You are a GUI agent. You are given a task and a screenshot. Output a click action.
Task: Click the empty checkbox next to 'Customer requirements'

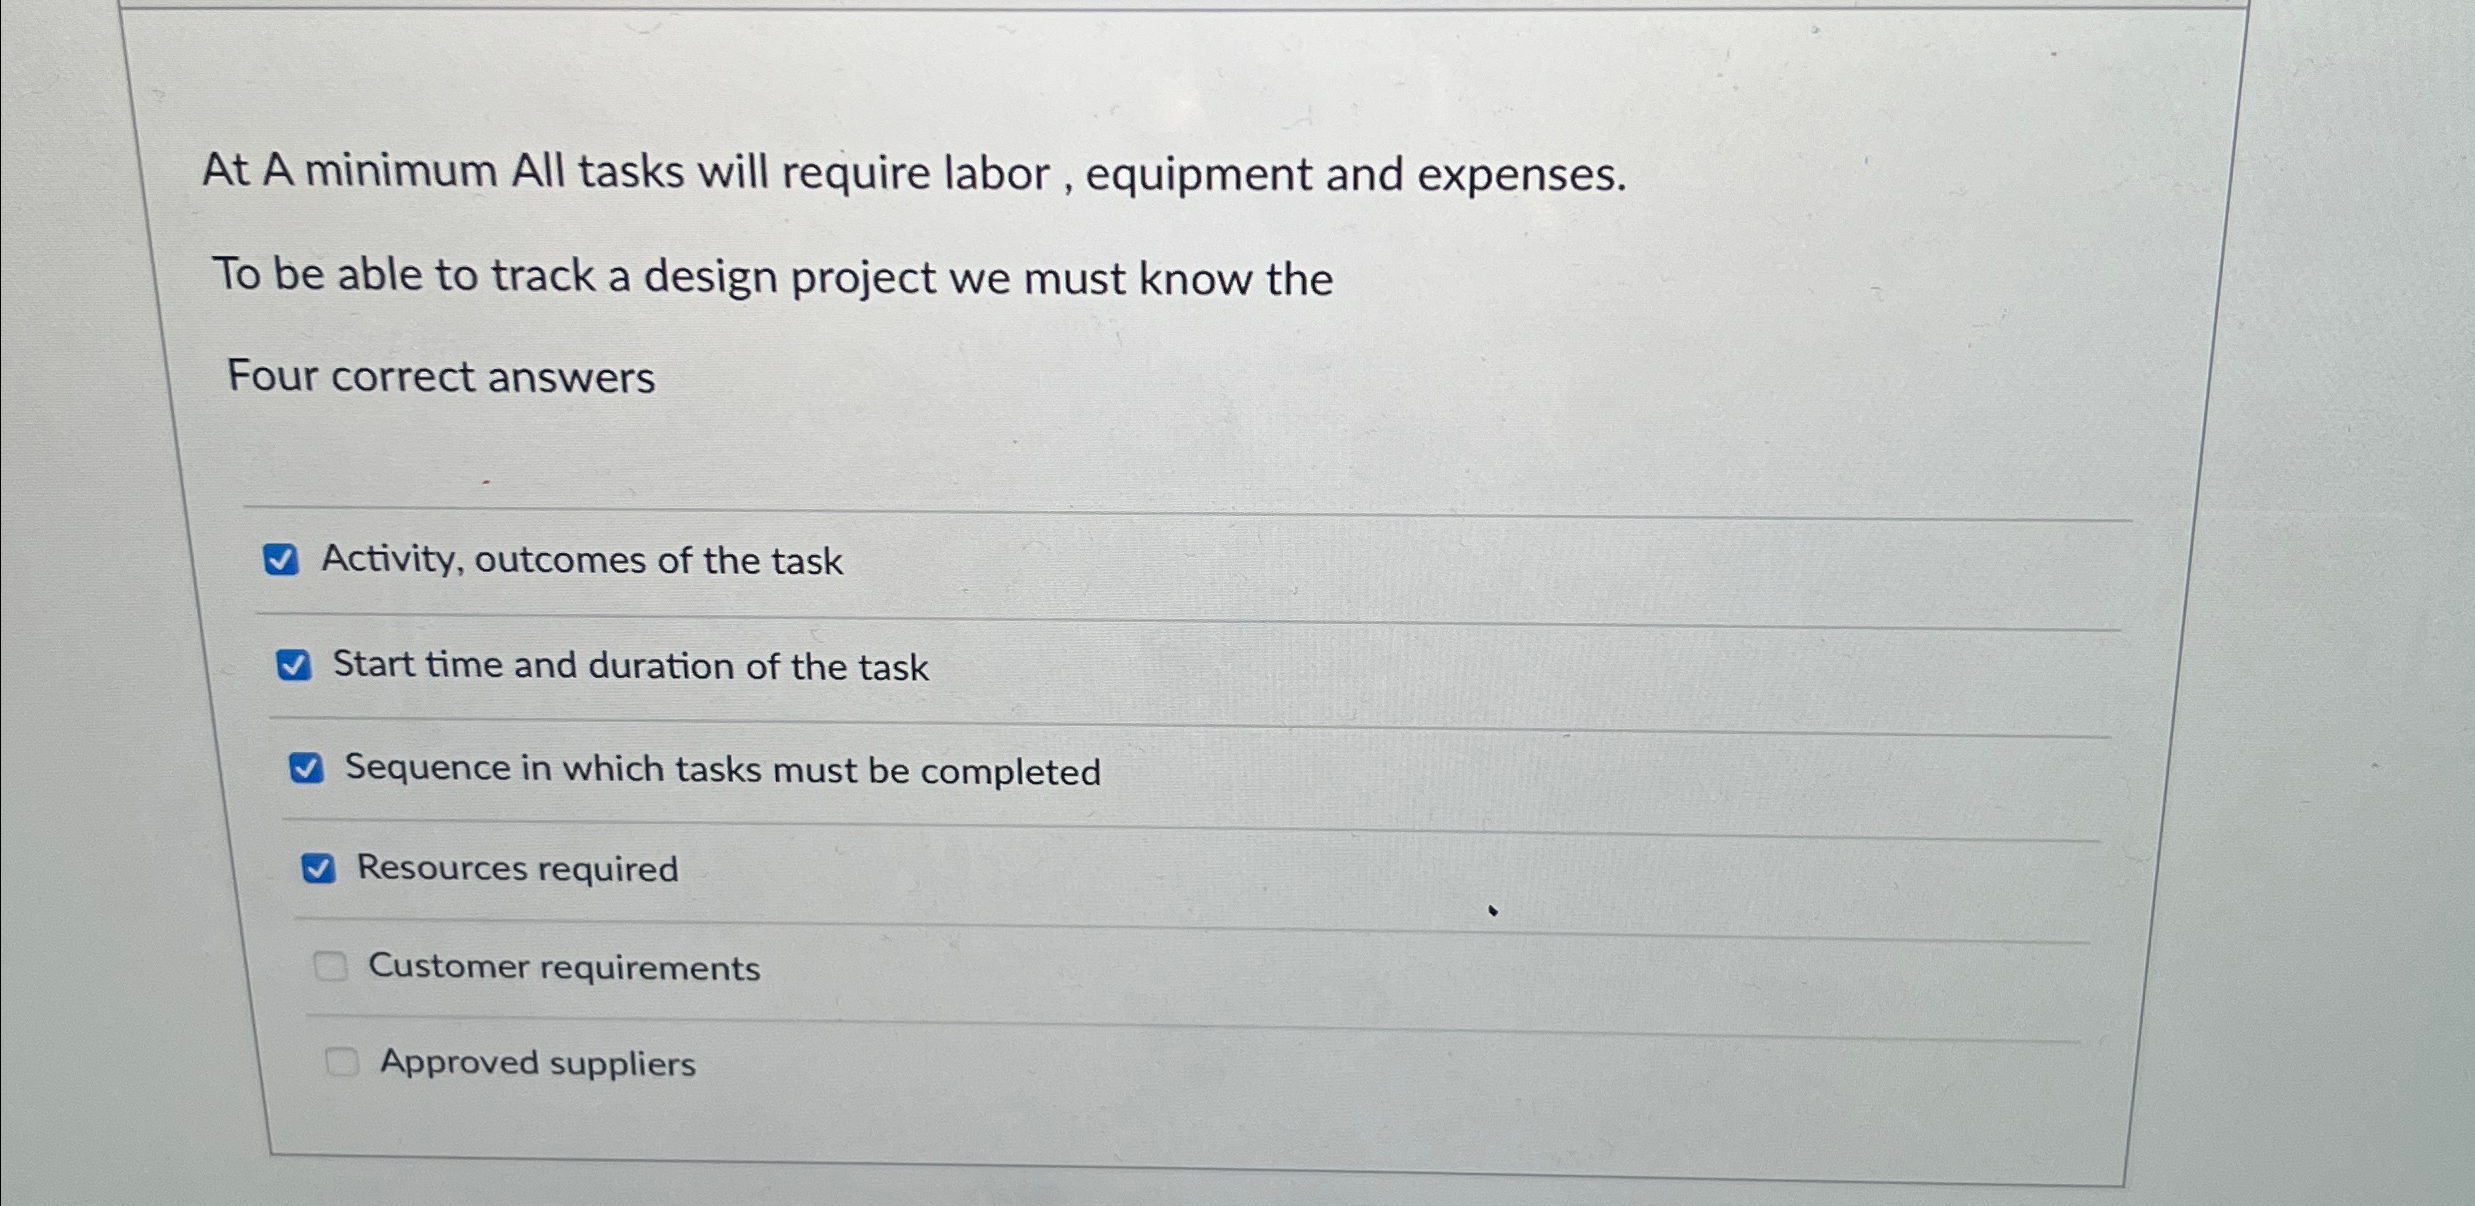pyautogui.click(x=330, y=966)
